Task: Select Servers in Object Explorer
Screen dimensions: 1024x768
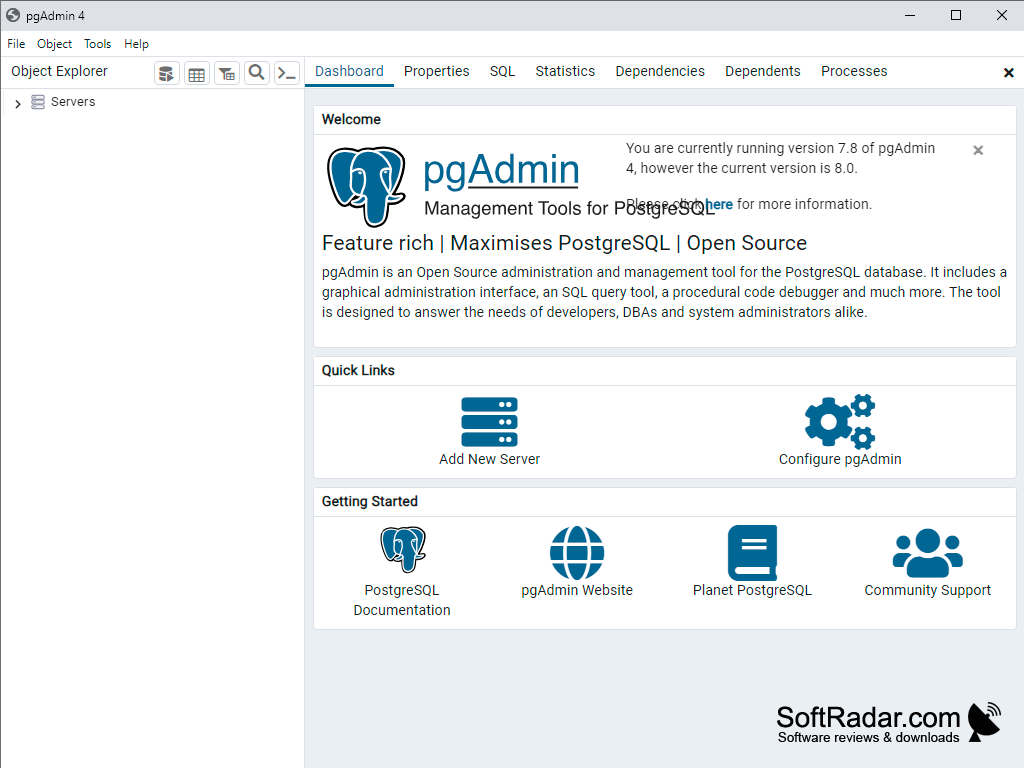Action: 72,102
